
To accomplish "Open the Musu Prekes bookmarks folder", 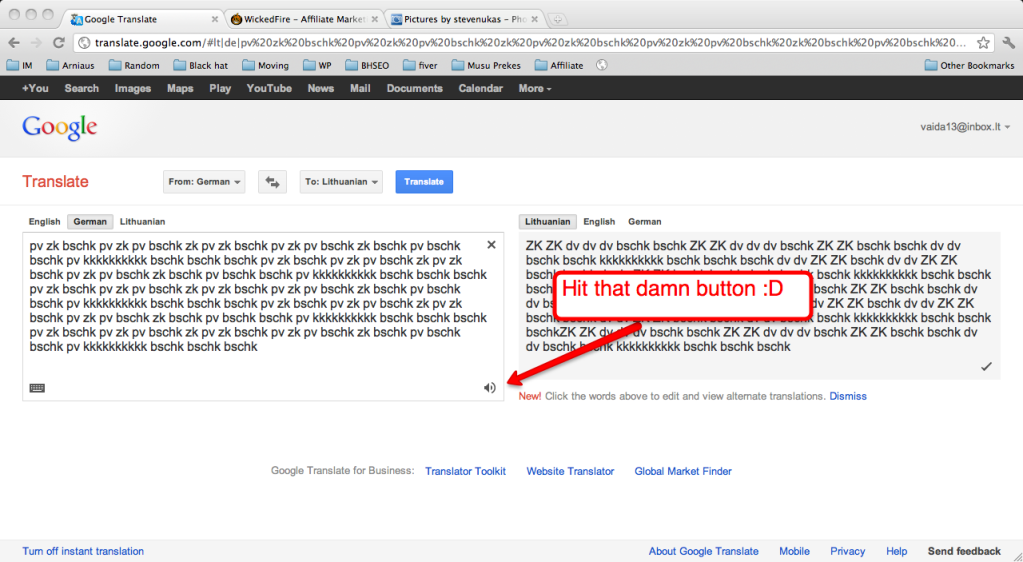I will 486,65.
